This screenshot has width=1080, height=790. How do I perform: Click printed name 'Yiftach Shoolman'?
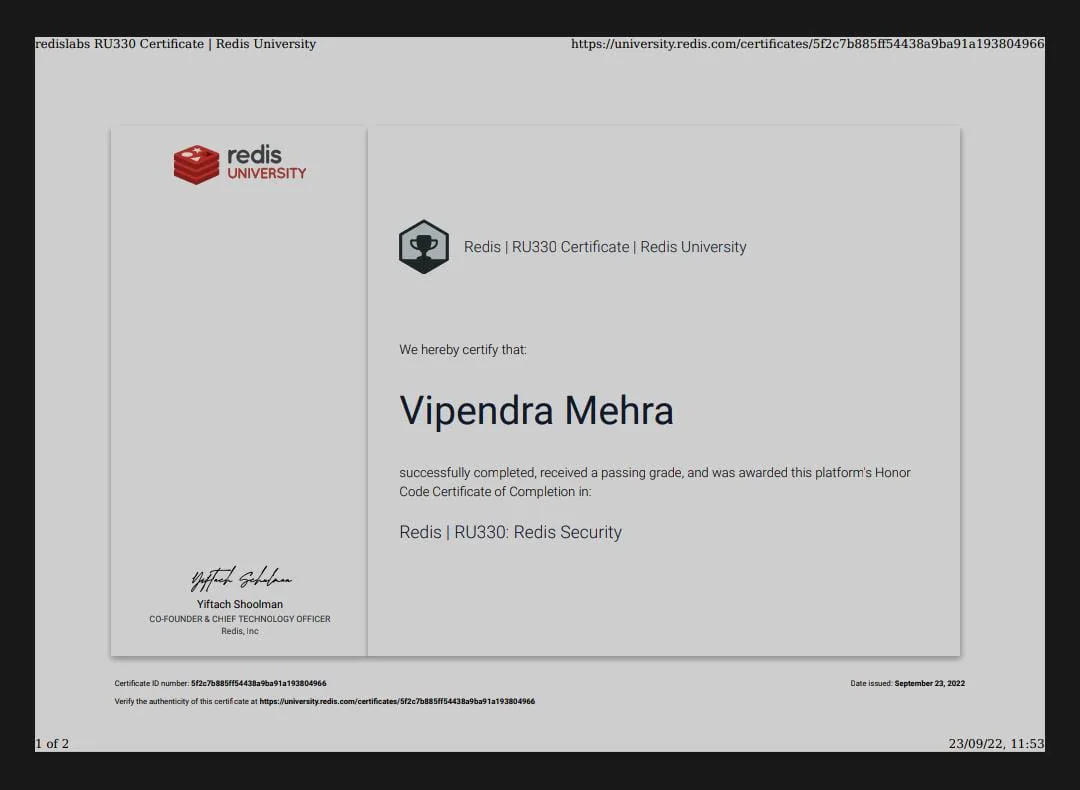point(240,604)
